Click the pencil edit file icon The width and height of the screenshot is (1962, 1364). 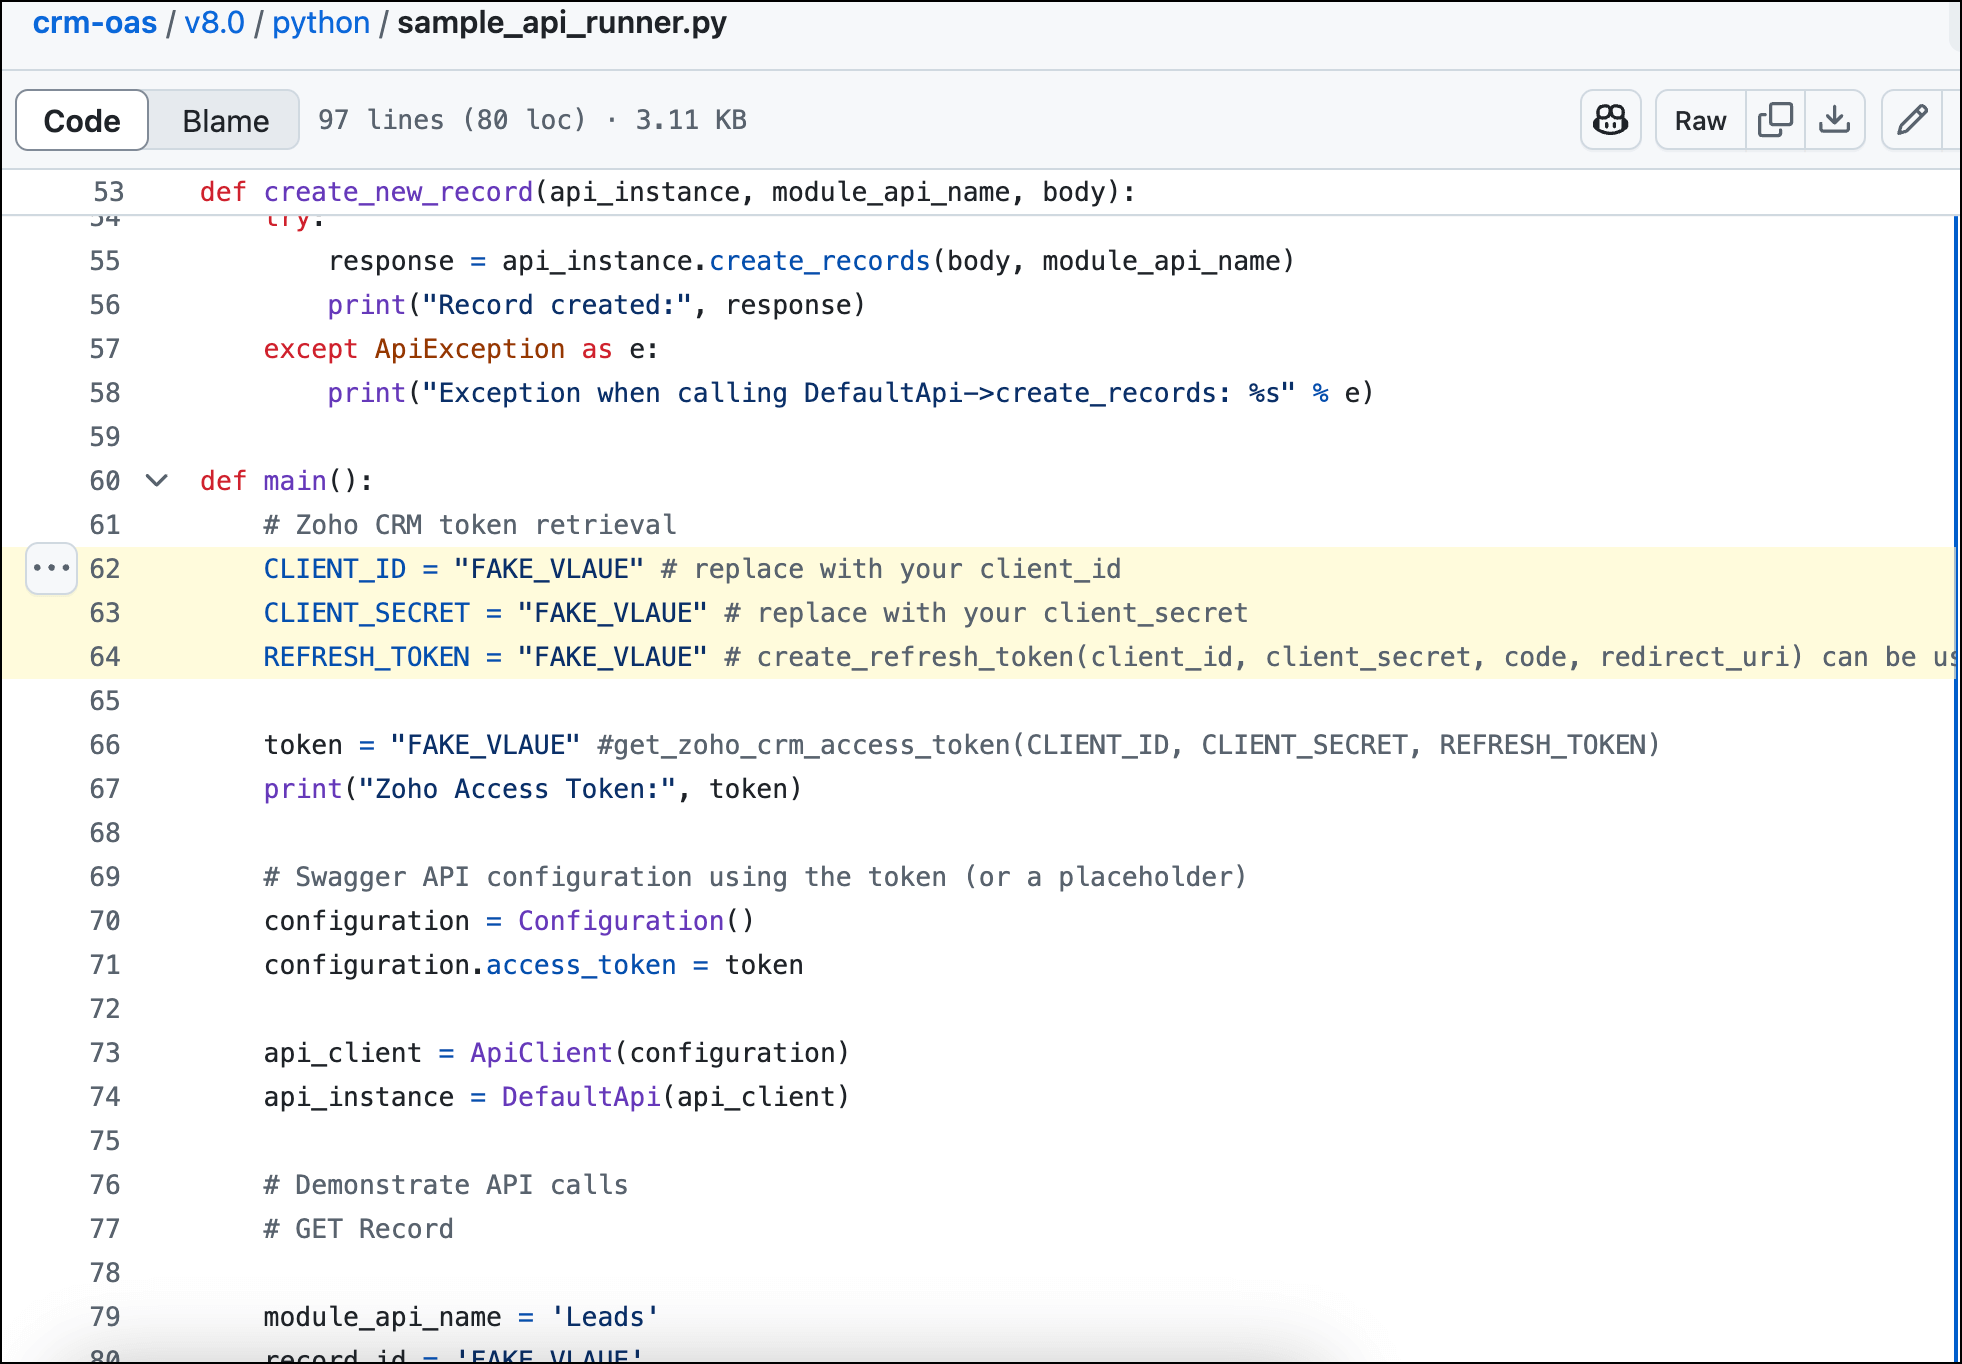coord(1912,120)
